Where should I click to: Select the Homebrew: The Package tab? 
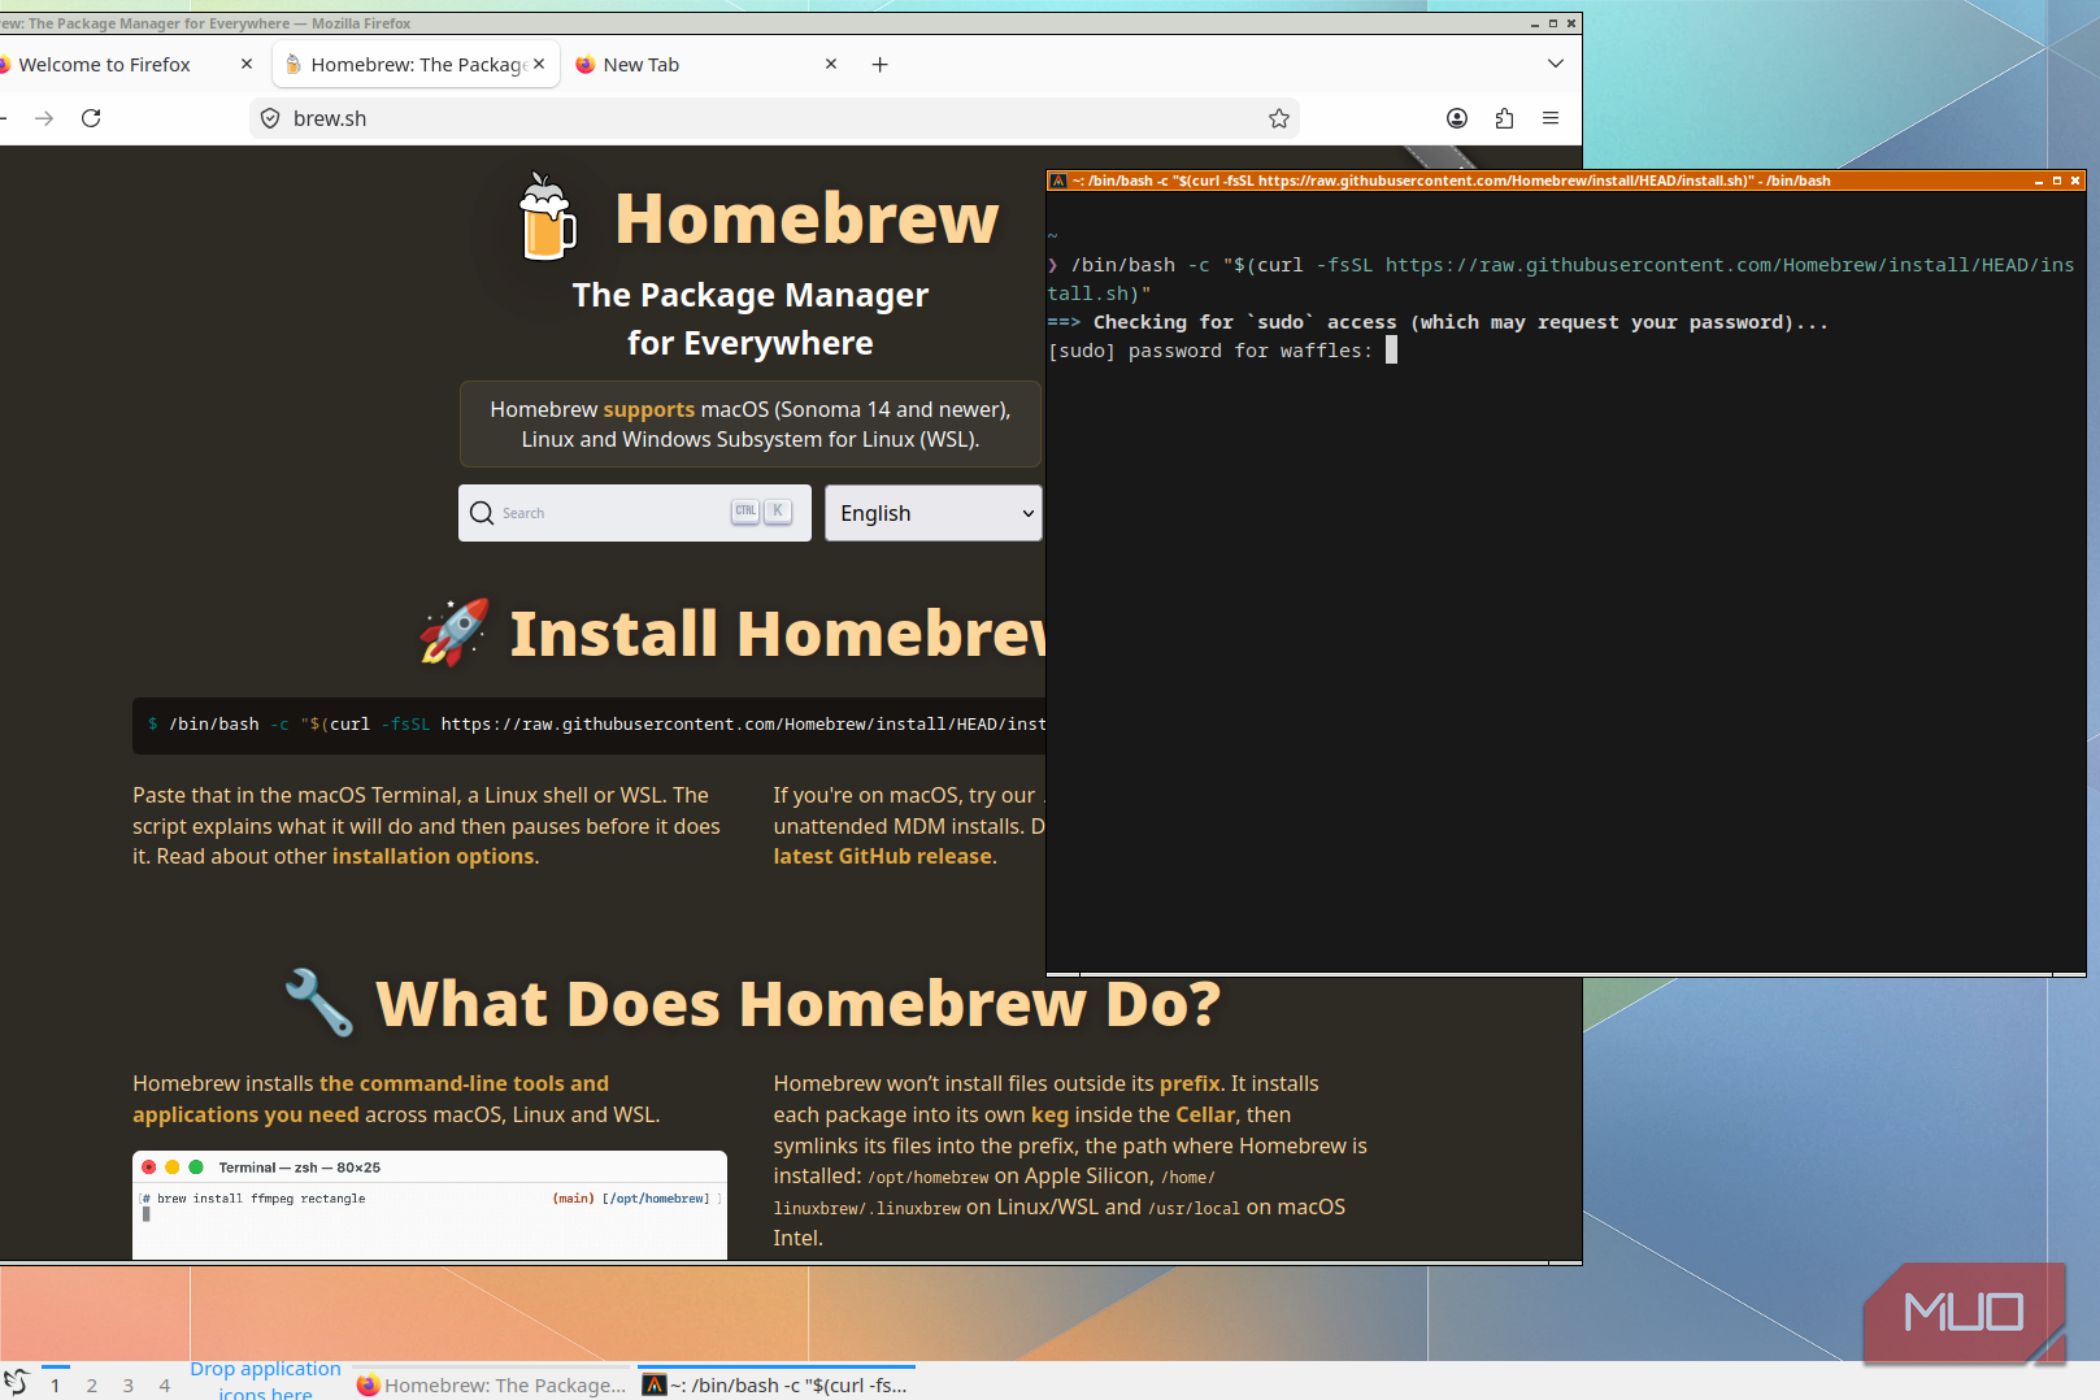(417, 64)
